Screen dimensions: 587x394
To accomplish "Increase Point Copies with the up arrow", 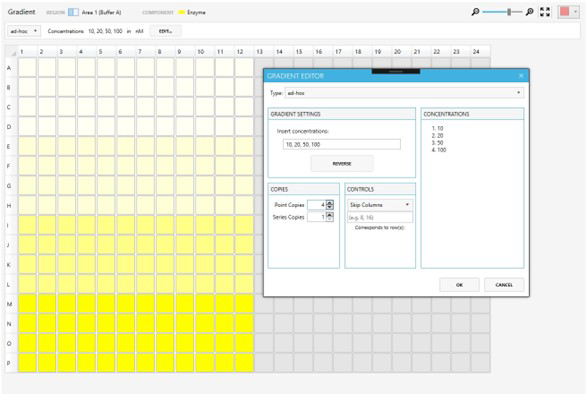I will click(329, 203).
